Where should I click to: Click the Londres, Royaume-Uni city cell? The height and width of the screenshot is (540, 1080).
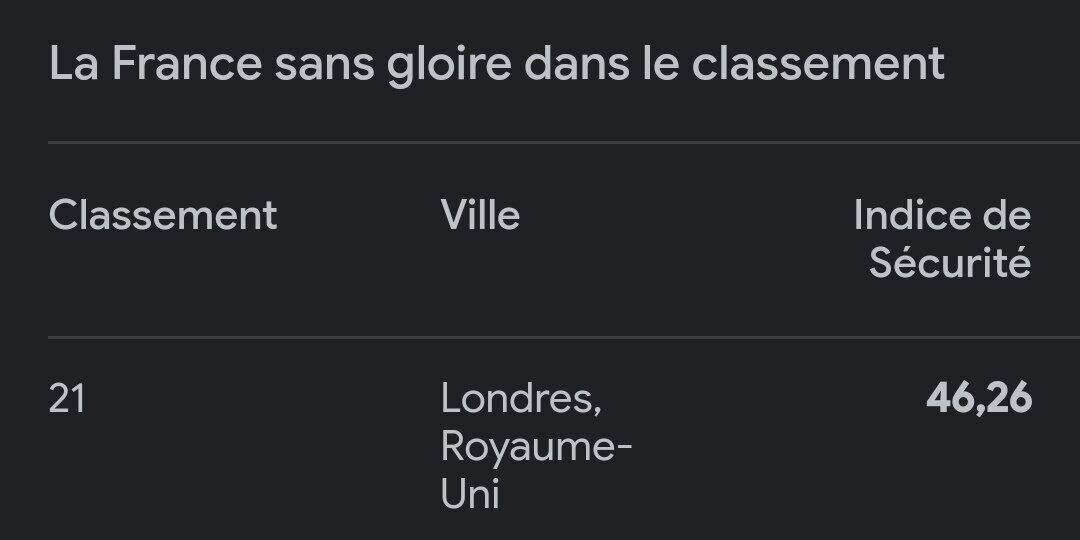(x=536, y=446)
